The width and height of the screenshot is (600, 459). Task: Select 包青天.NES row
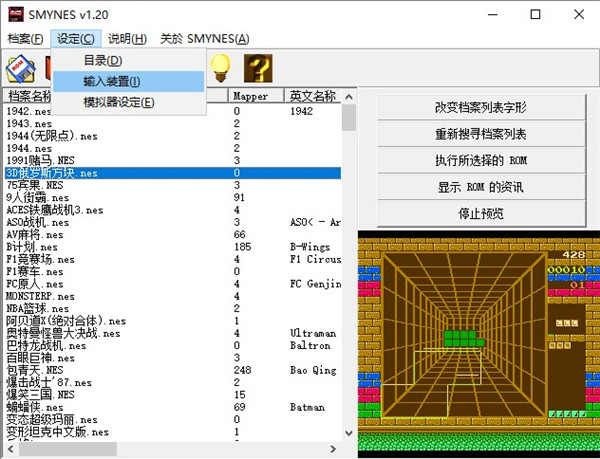pos(173,370)
